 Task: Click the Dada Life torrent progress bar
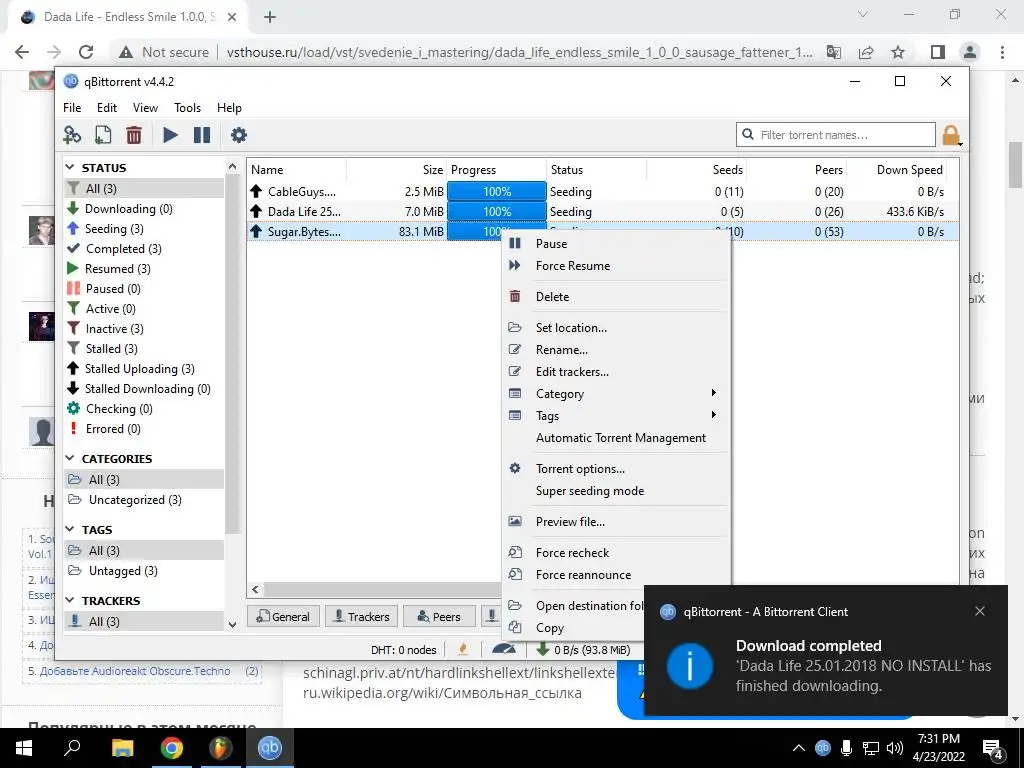(x=496, y=212)
